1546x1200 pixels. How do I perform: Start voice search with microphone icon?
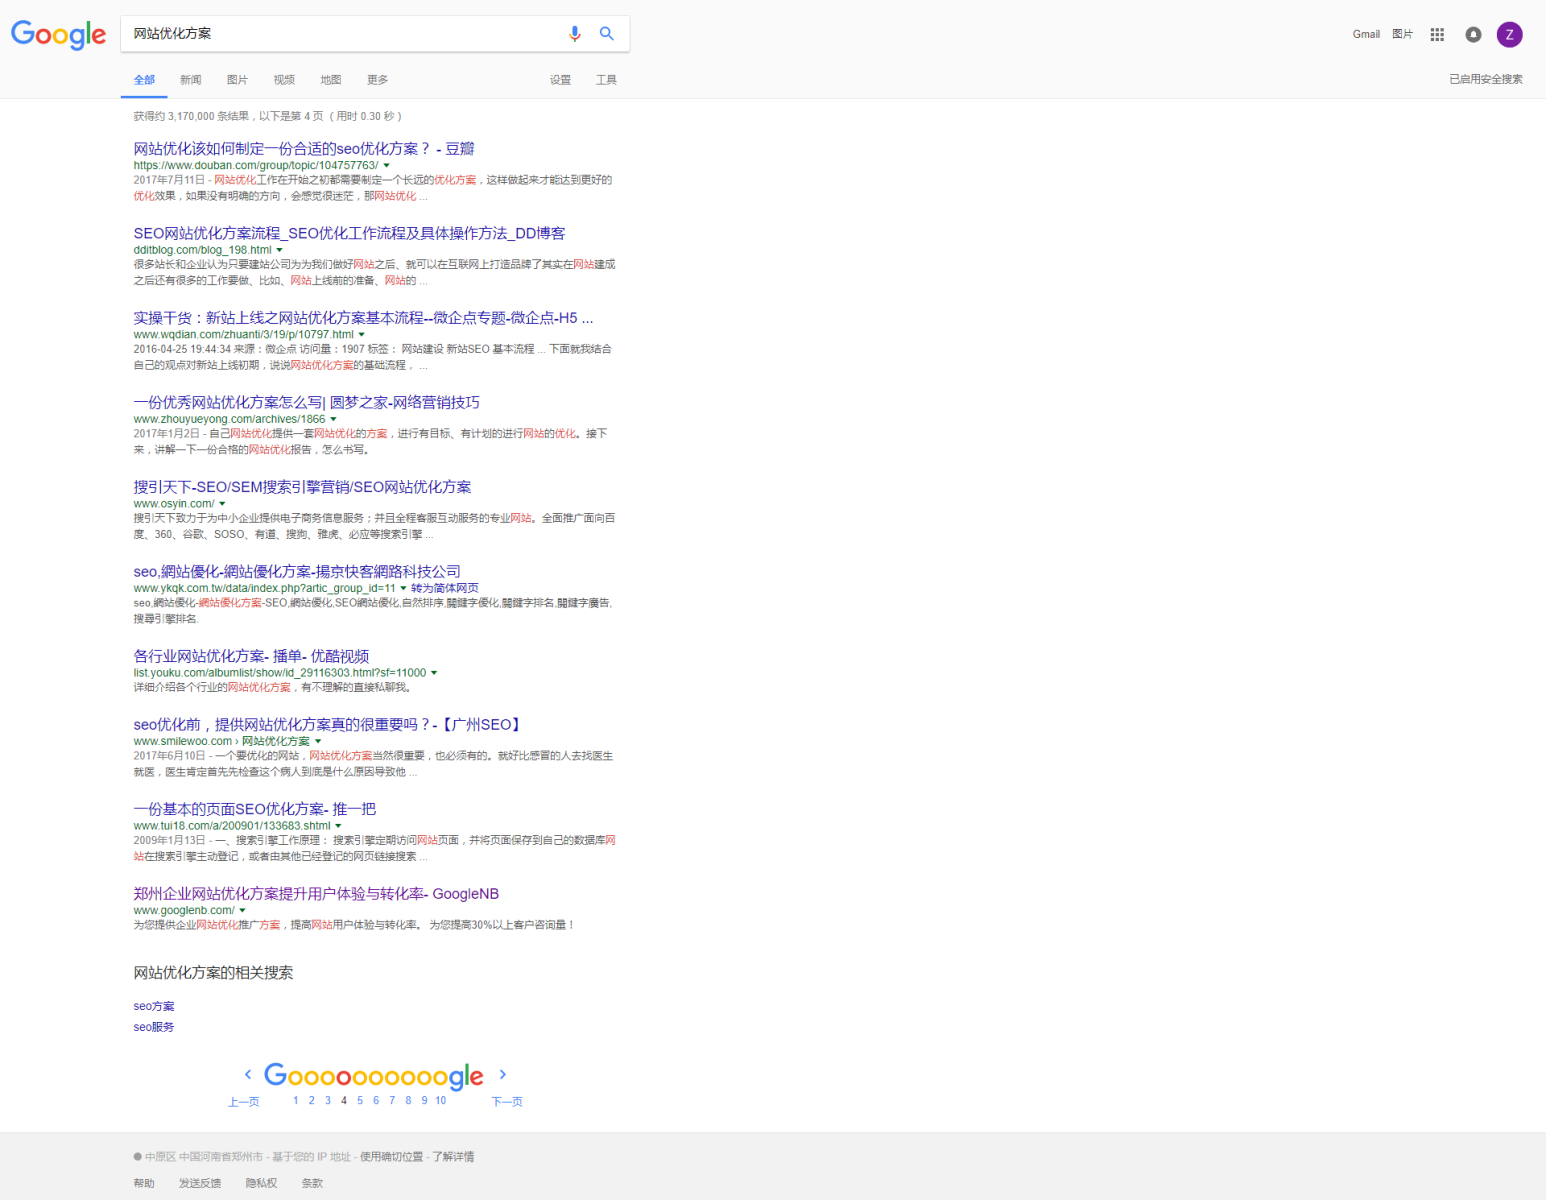click(575, 34)
